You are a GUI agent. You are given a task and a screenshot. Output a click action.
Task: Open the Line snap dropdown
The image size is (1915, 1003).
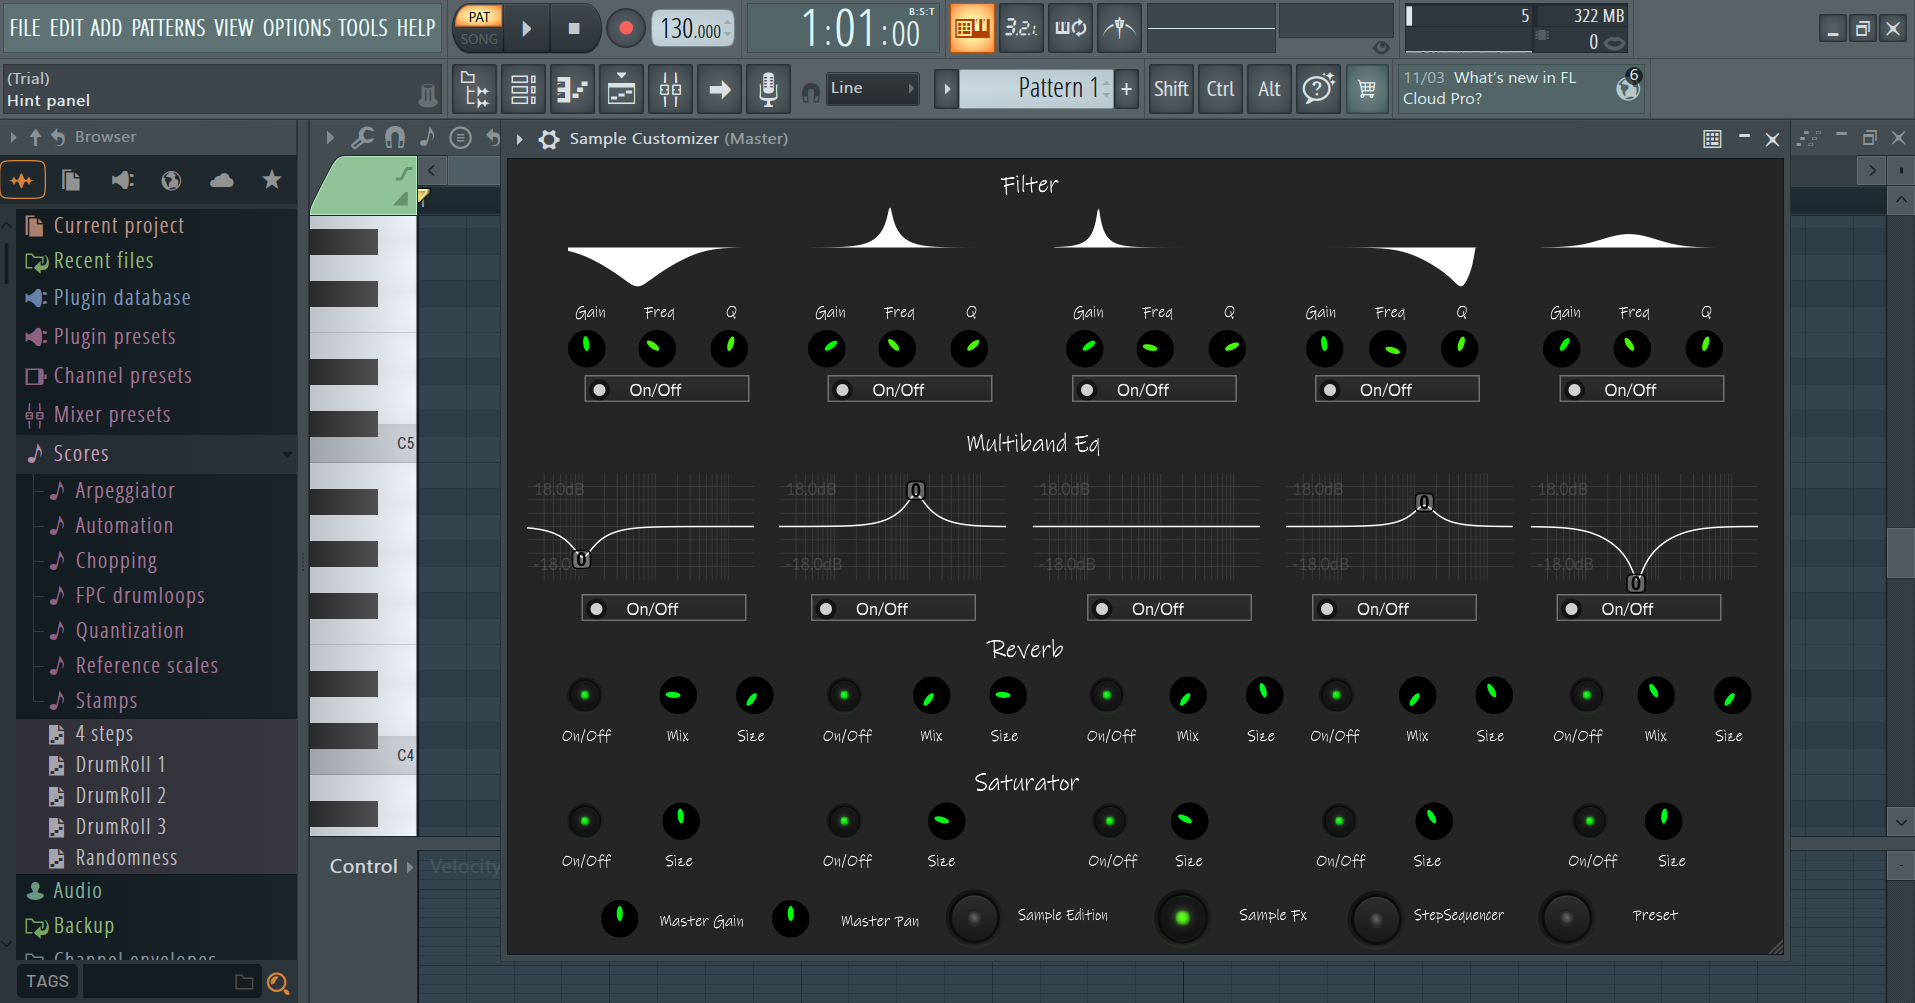click(872, 88)
